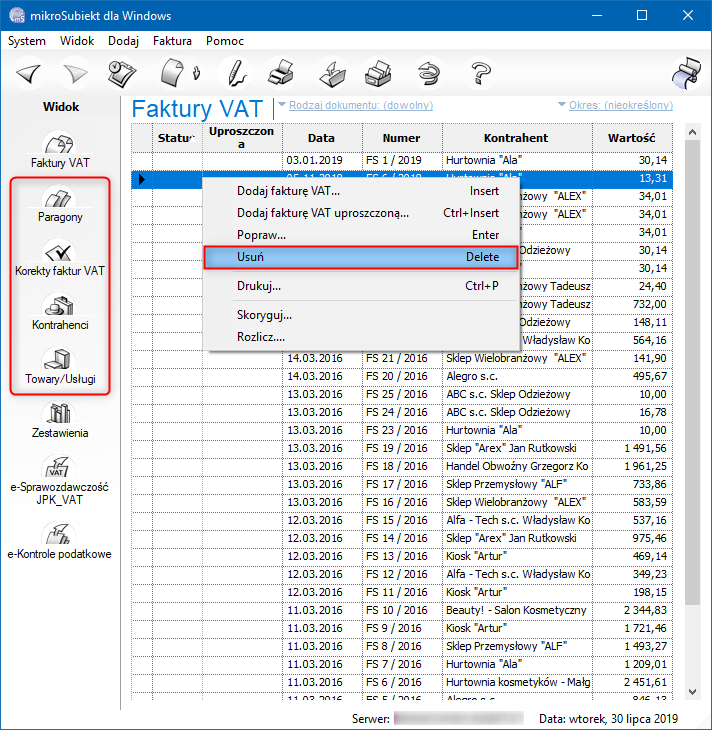
Task: Open the Faktura menu in menu bar
Action: (x=172, y=41)
